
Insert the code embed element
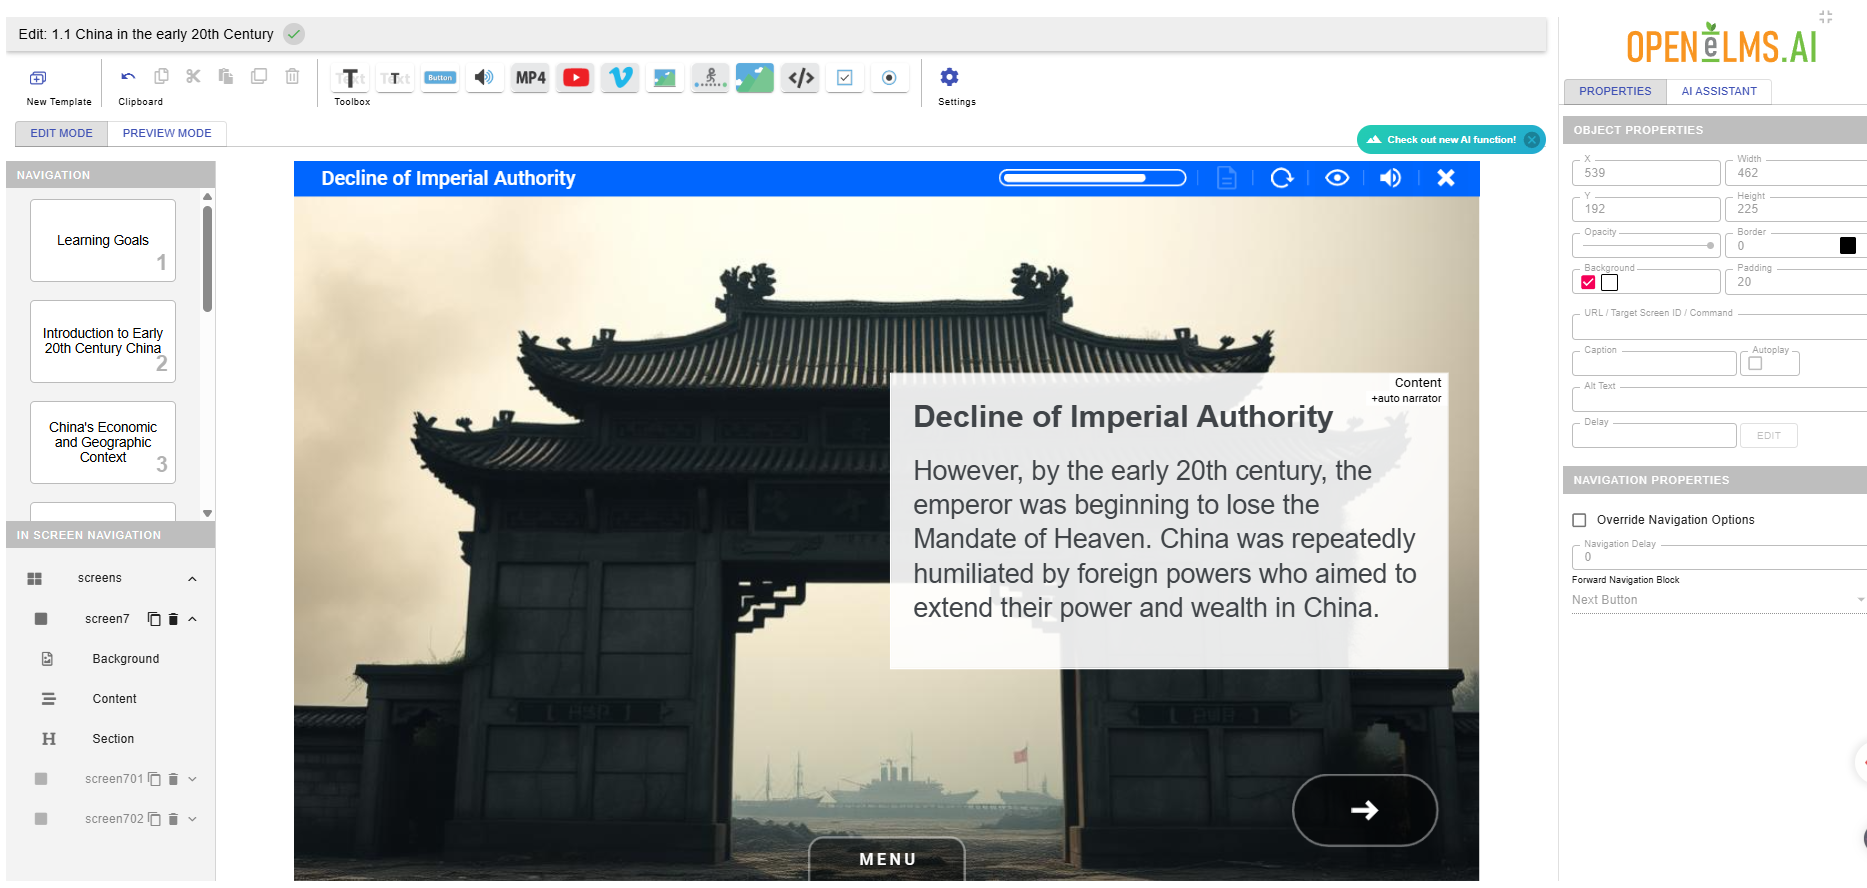pos(801,78)
